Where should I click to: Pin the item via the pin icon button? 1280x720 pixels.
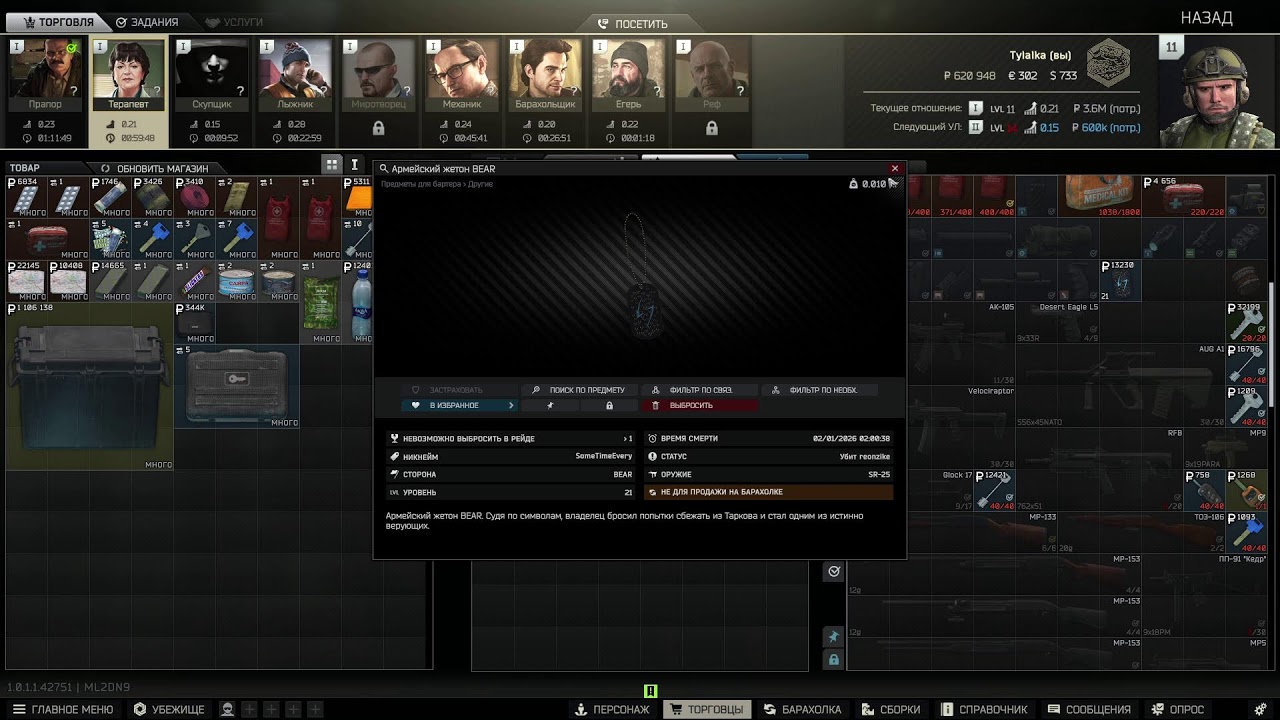click(550, 405)
